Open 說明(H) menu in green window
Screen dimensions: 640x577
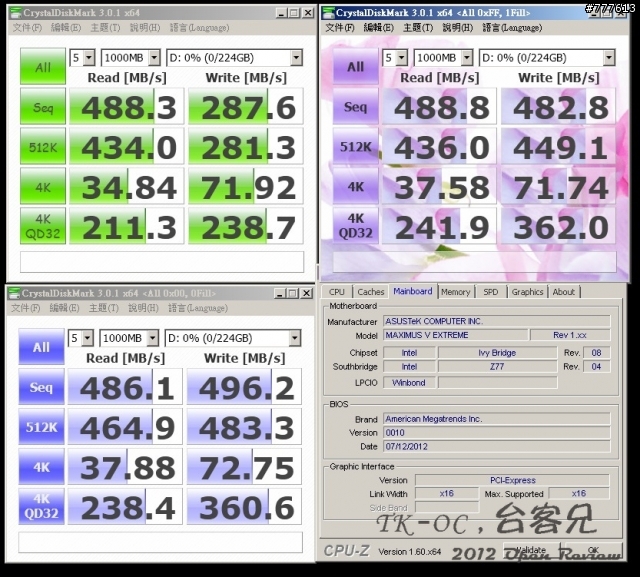click(x=145, y=28)
